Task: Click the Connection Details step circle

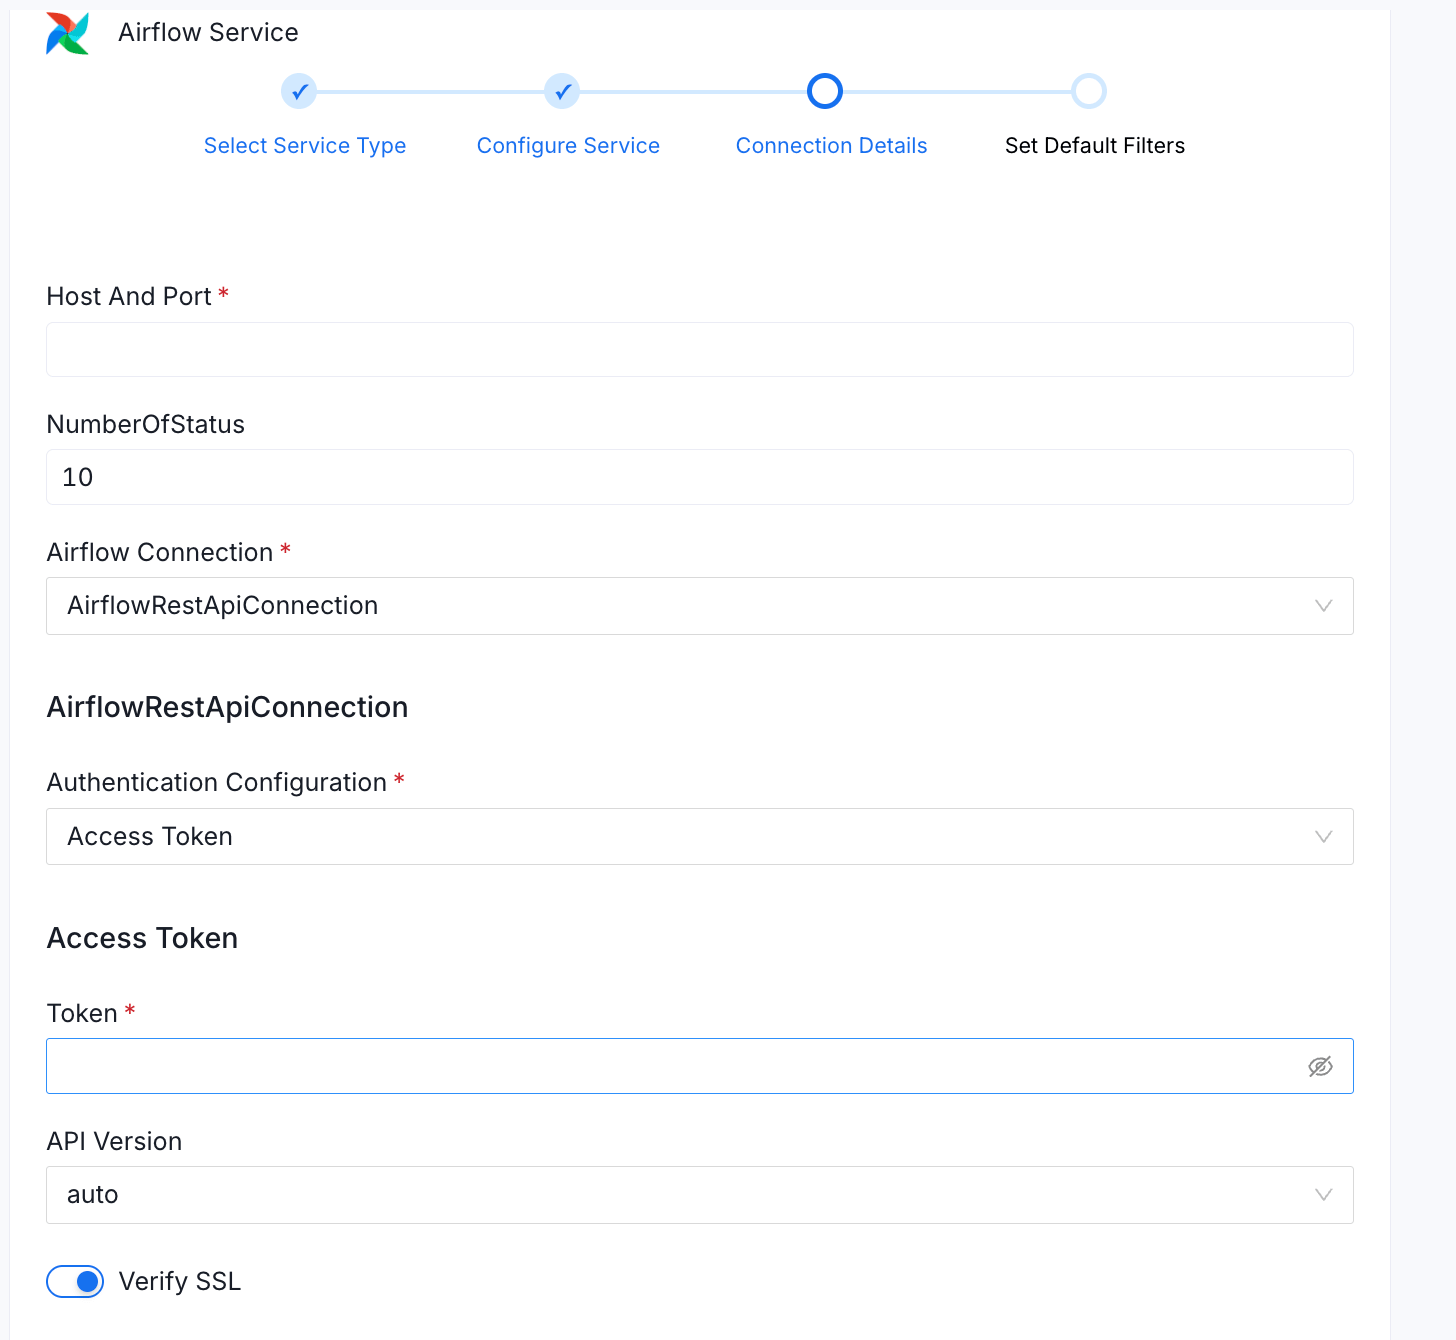Action: pos(825,91)
